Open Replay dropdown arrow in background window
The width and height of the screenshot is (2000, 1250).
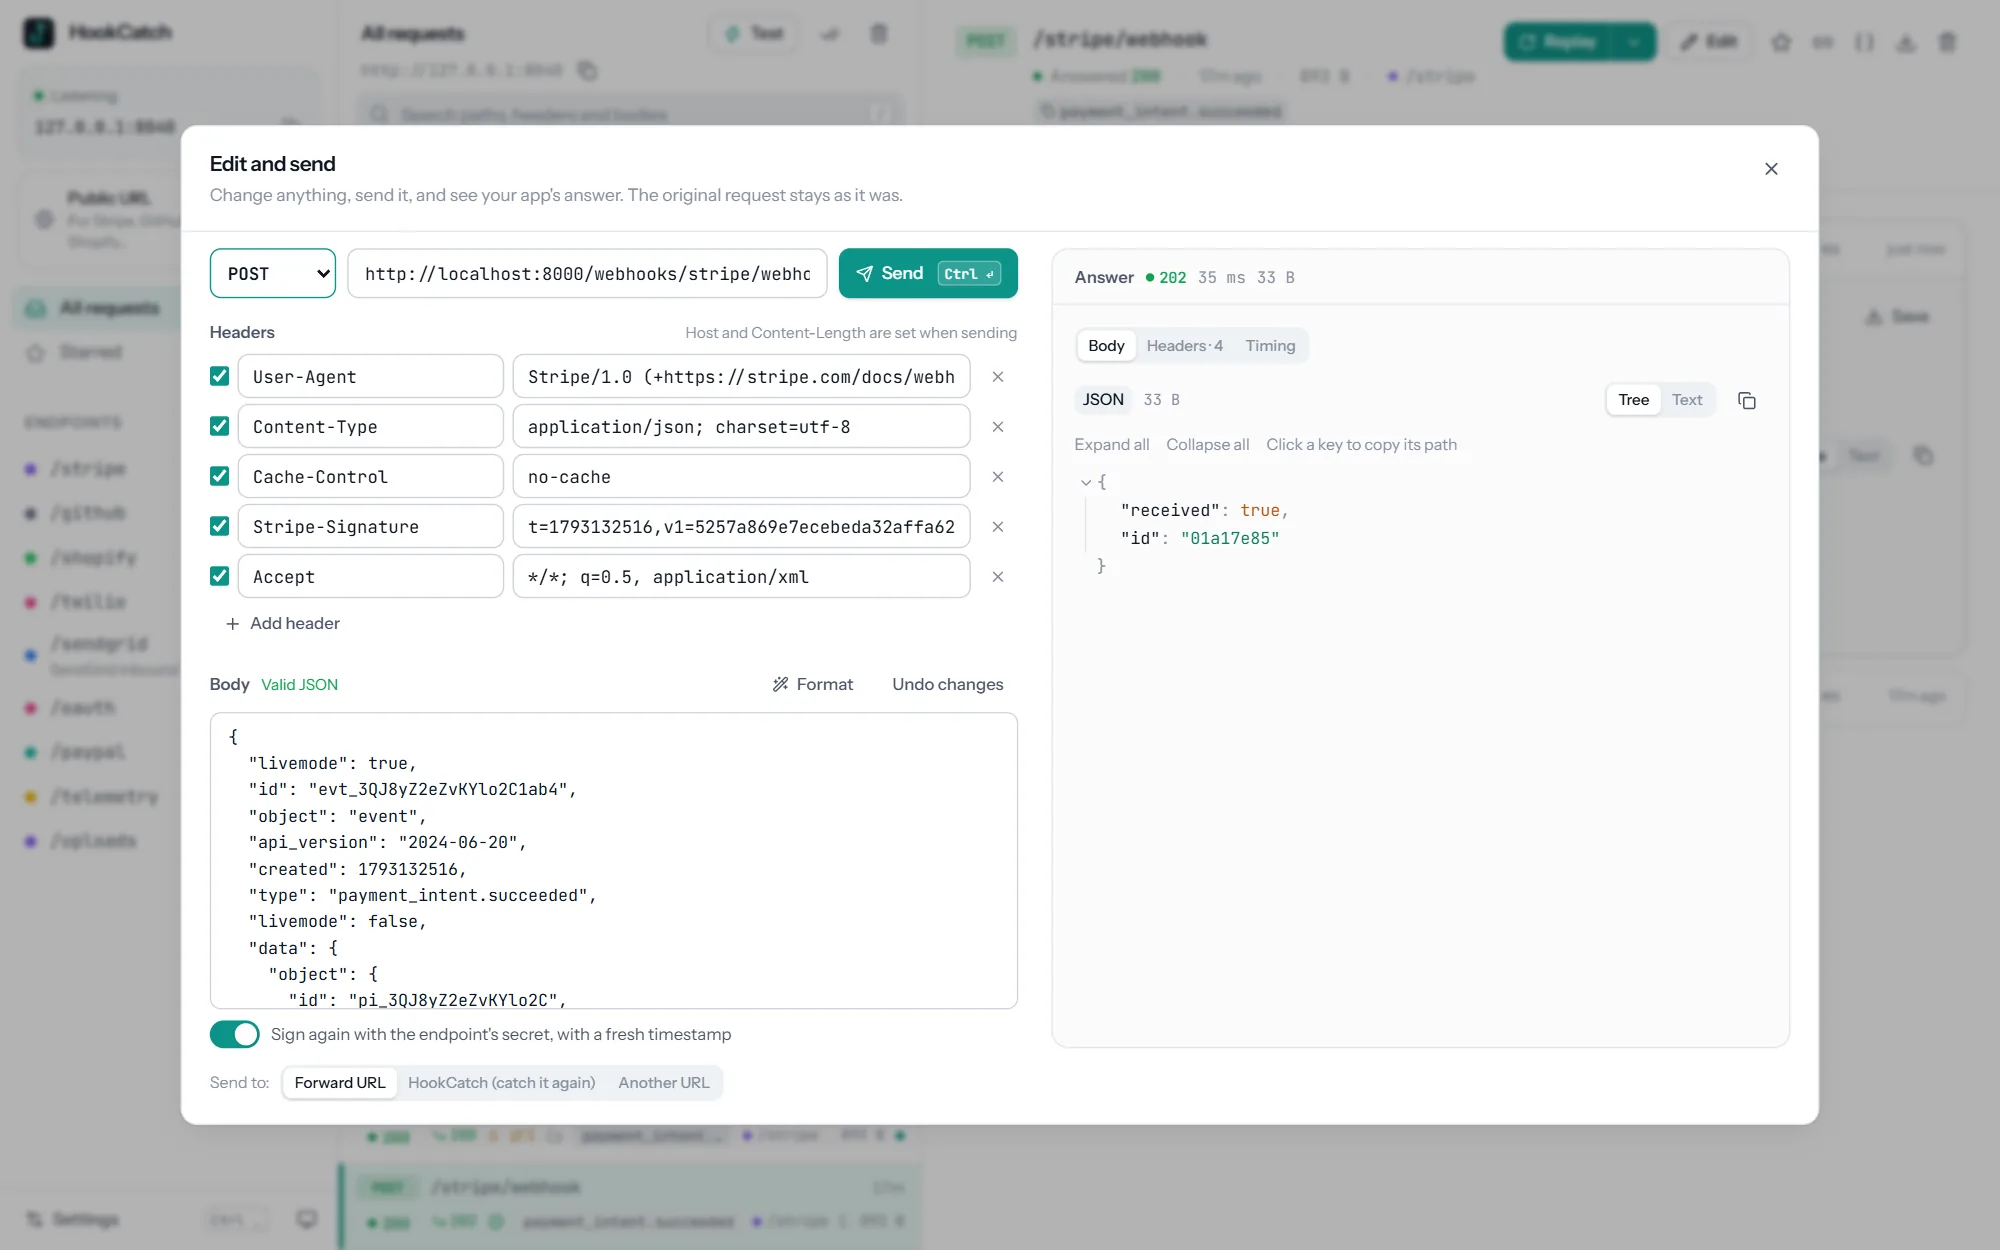pos(1634,42)
